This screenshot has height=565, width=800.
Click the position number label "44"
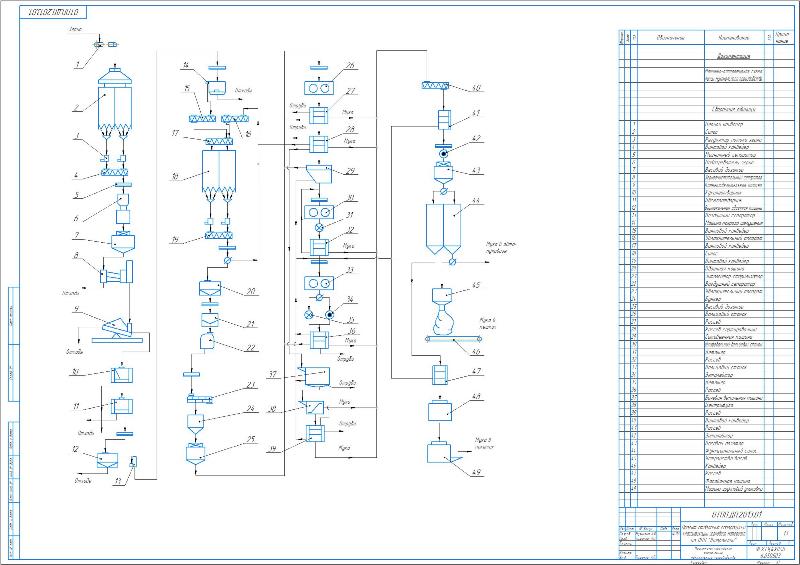click(476, 201)
